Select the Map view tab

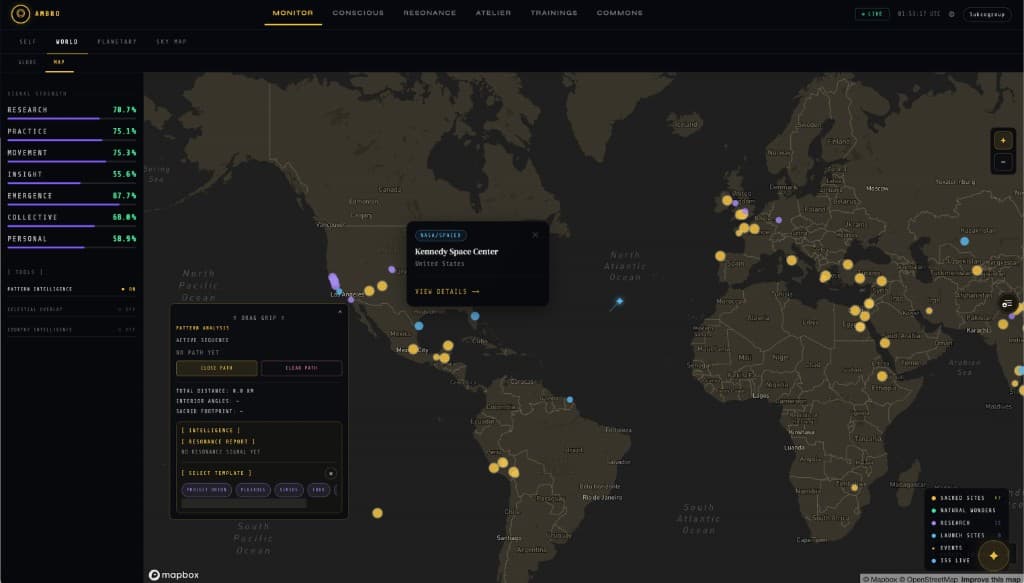59,62
